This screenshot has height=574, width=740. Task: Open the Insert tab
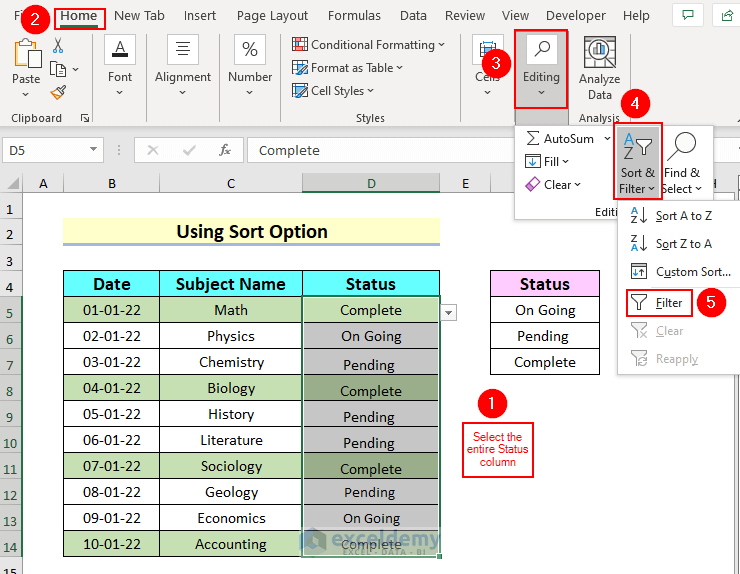click(200, 16)
